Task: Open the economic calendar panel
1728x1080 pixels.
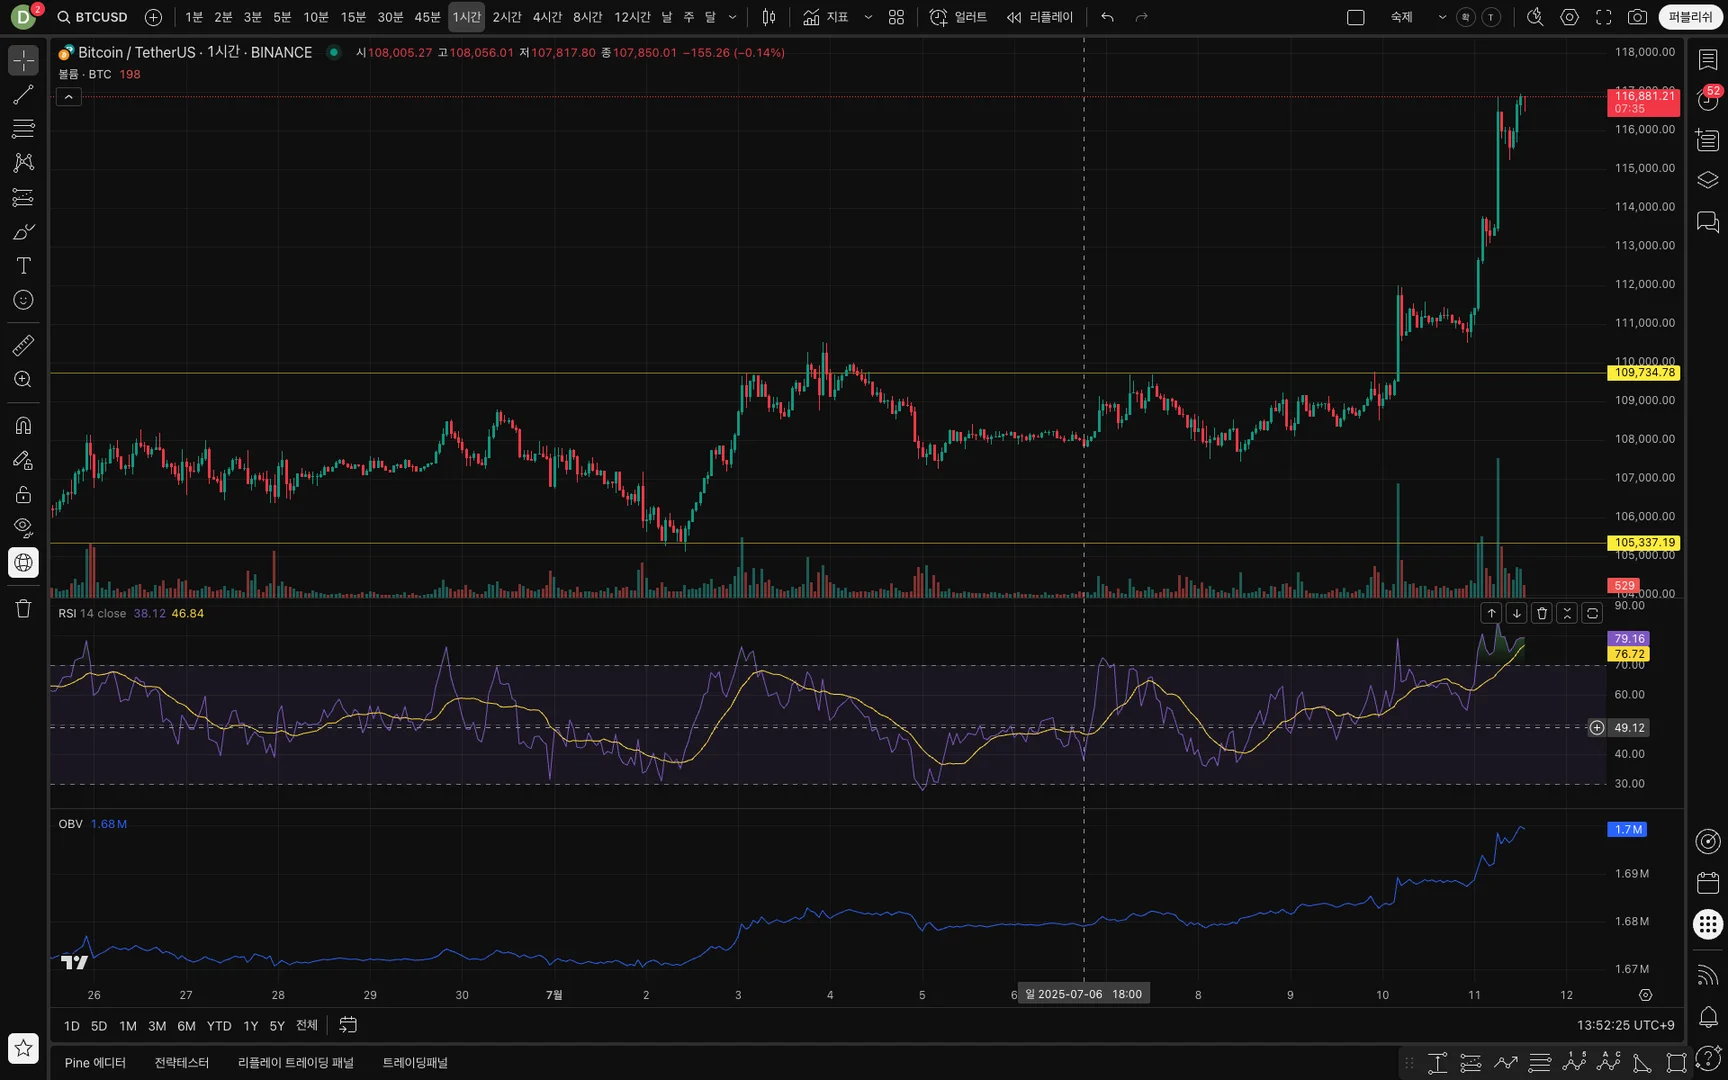Action: (x=1708, y=883)
